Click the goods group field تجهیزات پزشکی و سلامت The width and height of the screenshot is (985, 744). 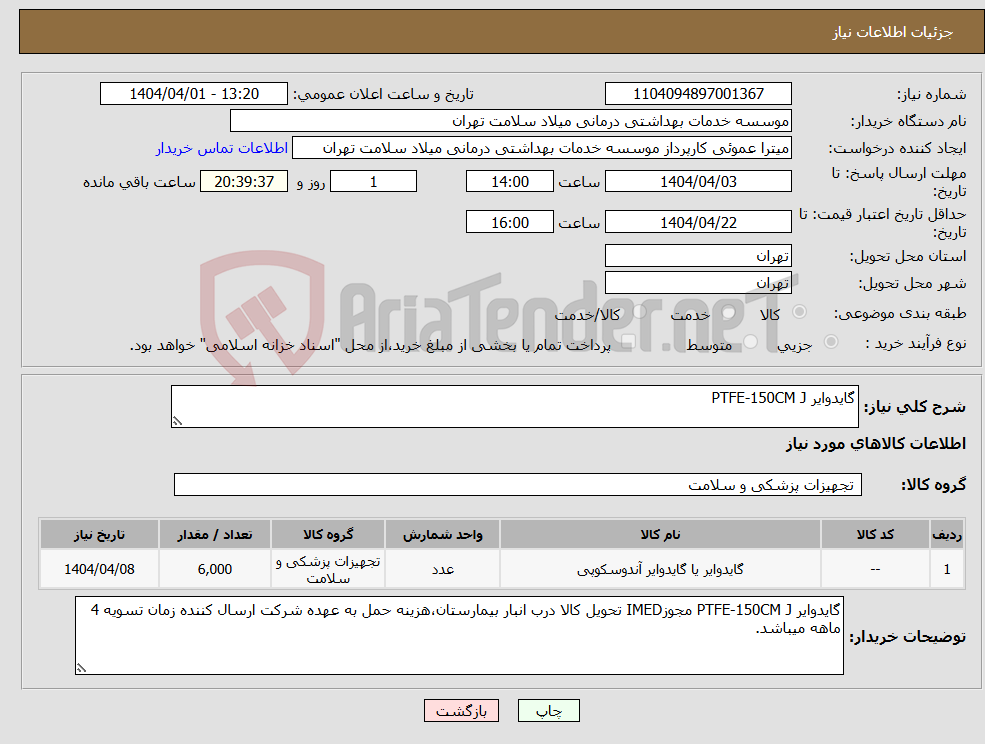point(518,484)
